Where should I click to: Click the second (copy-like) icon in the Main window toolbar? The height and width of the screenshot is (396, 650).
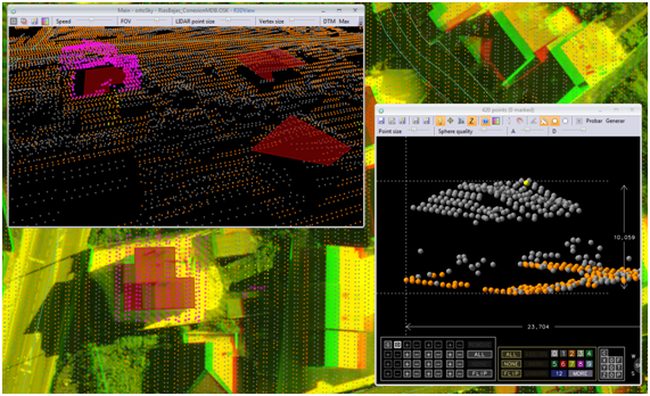tap(24, 21)
